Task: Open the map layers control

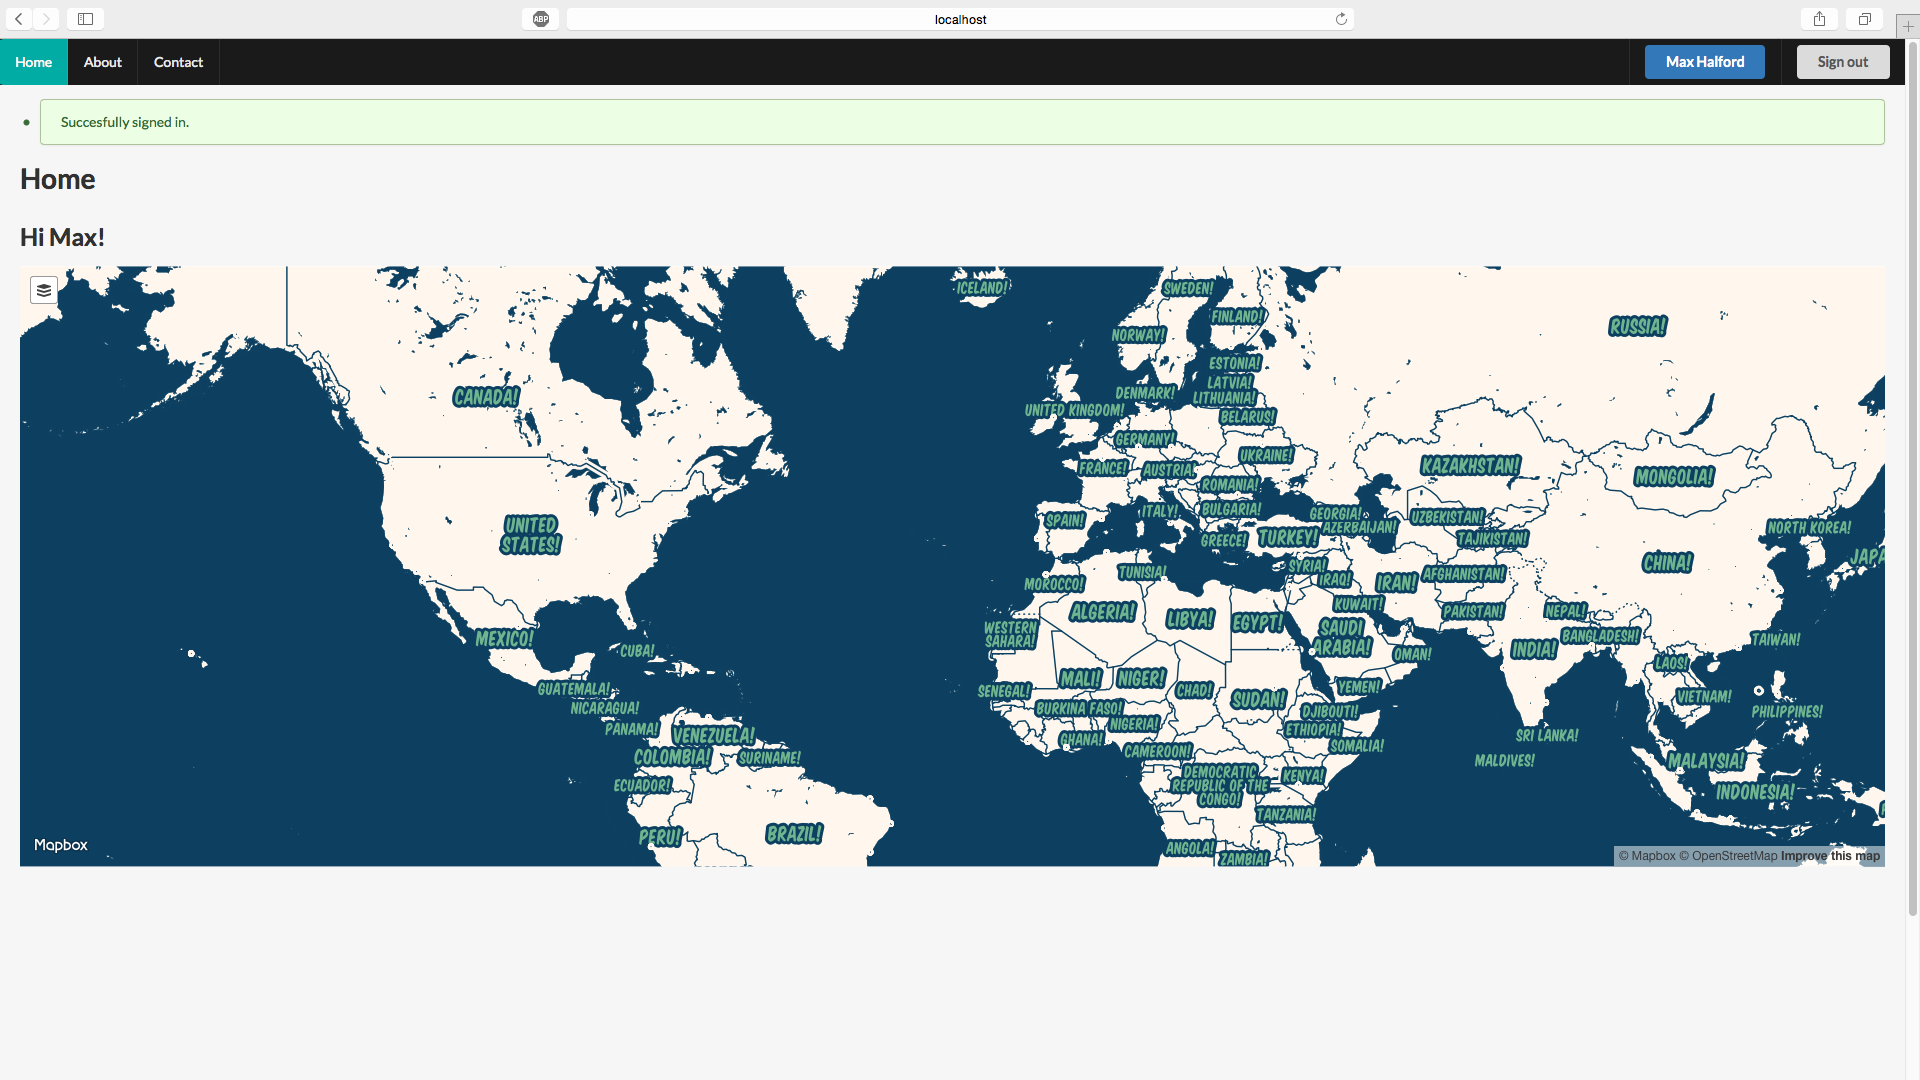Action: tap(44, 290)
